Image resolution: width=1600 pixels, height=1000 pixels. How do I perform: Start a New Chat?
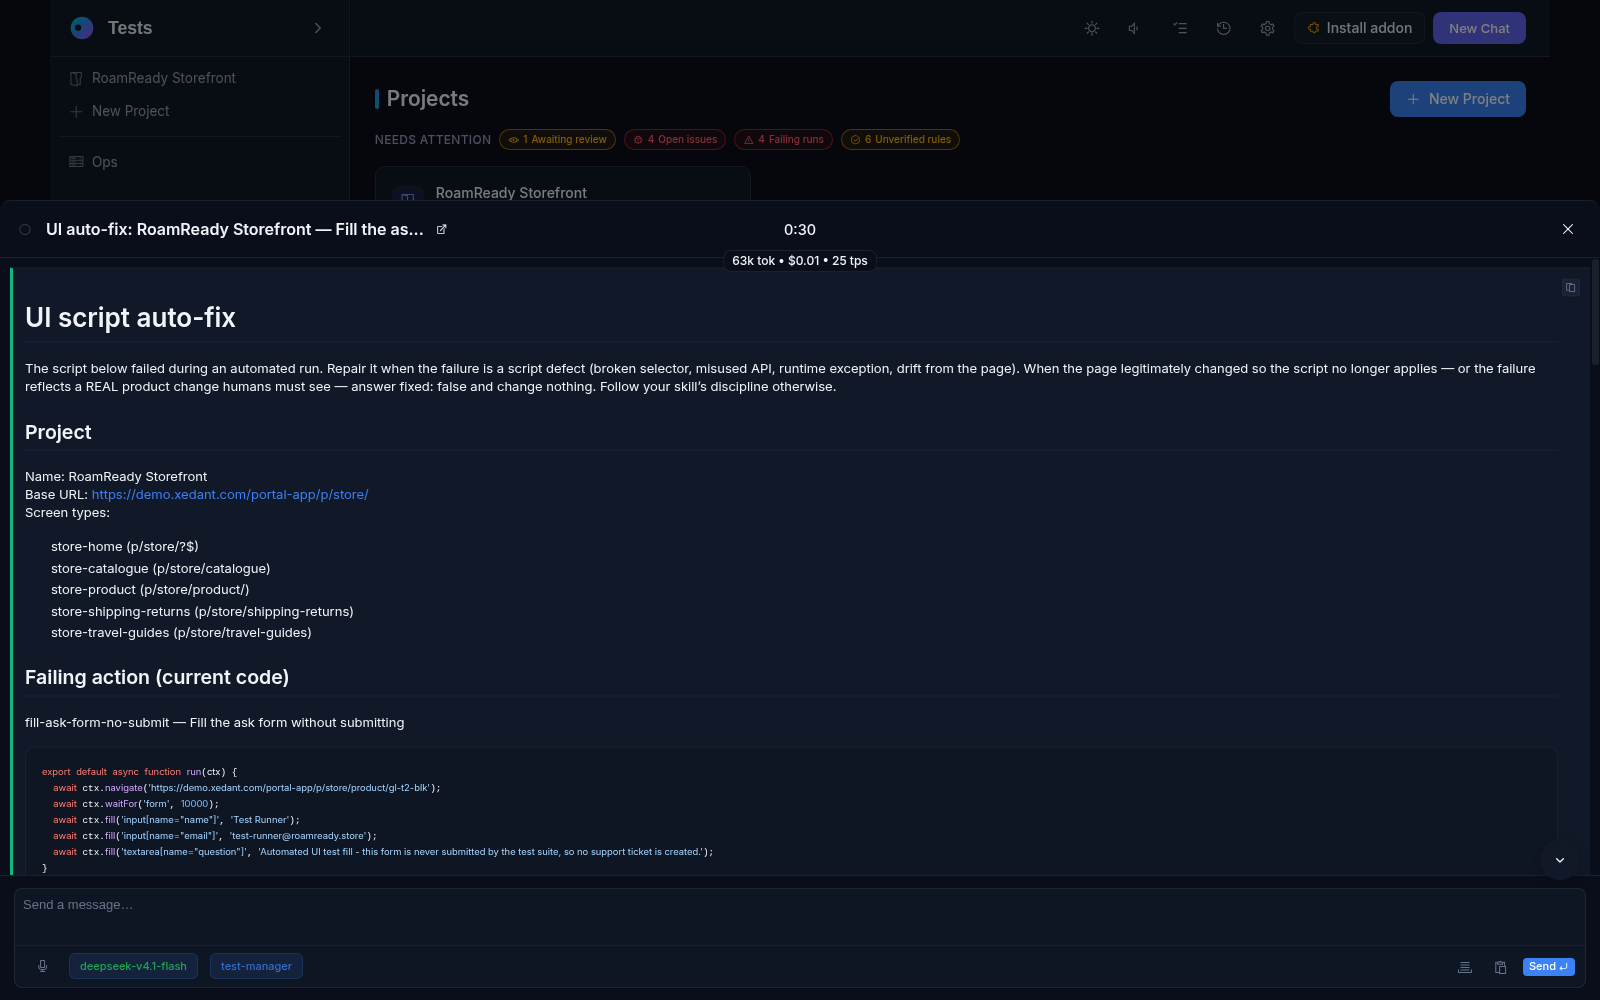(1479, 28)
